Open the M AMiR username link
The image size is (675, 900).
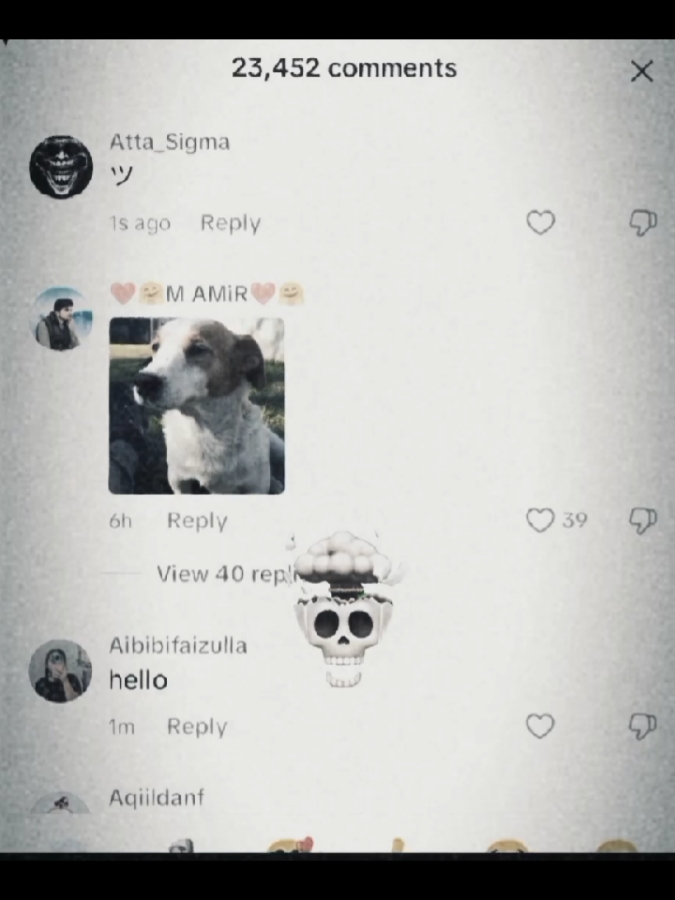tap(207, 294)
